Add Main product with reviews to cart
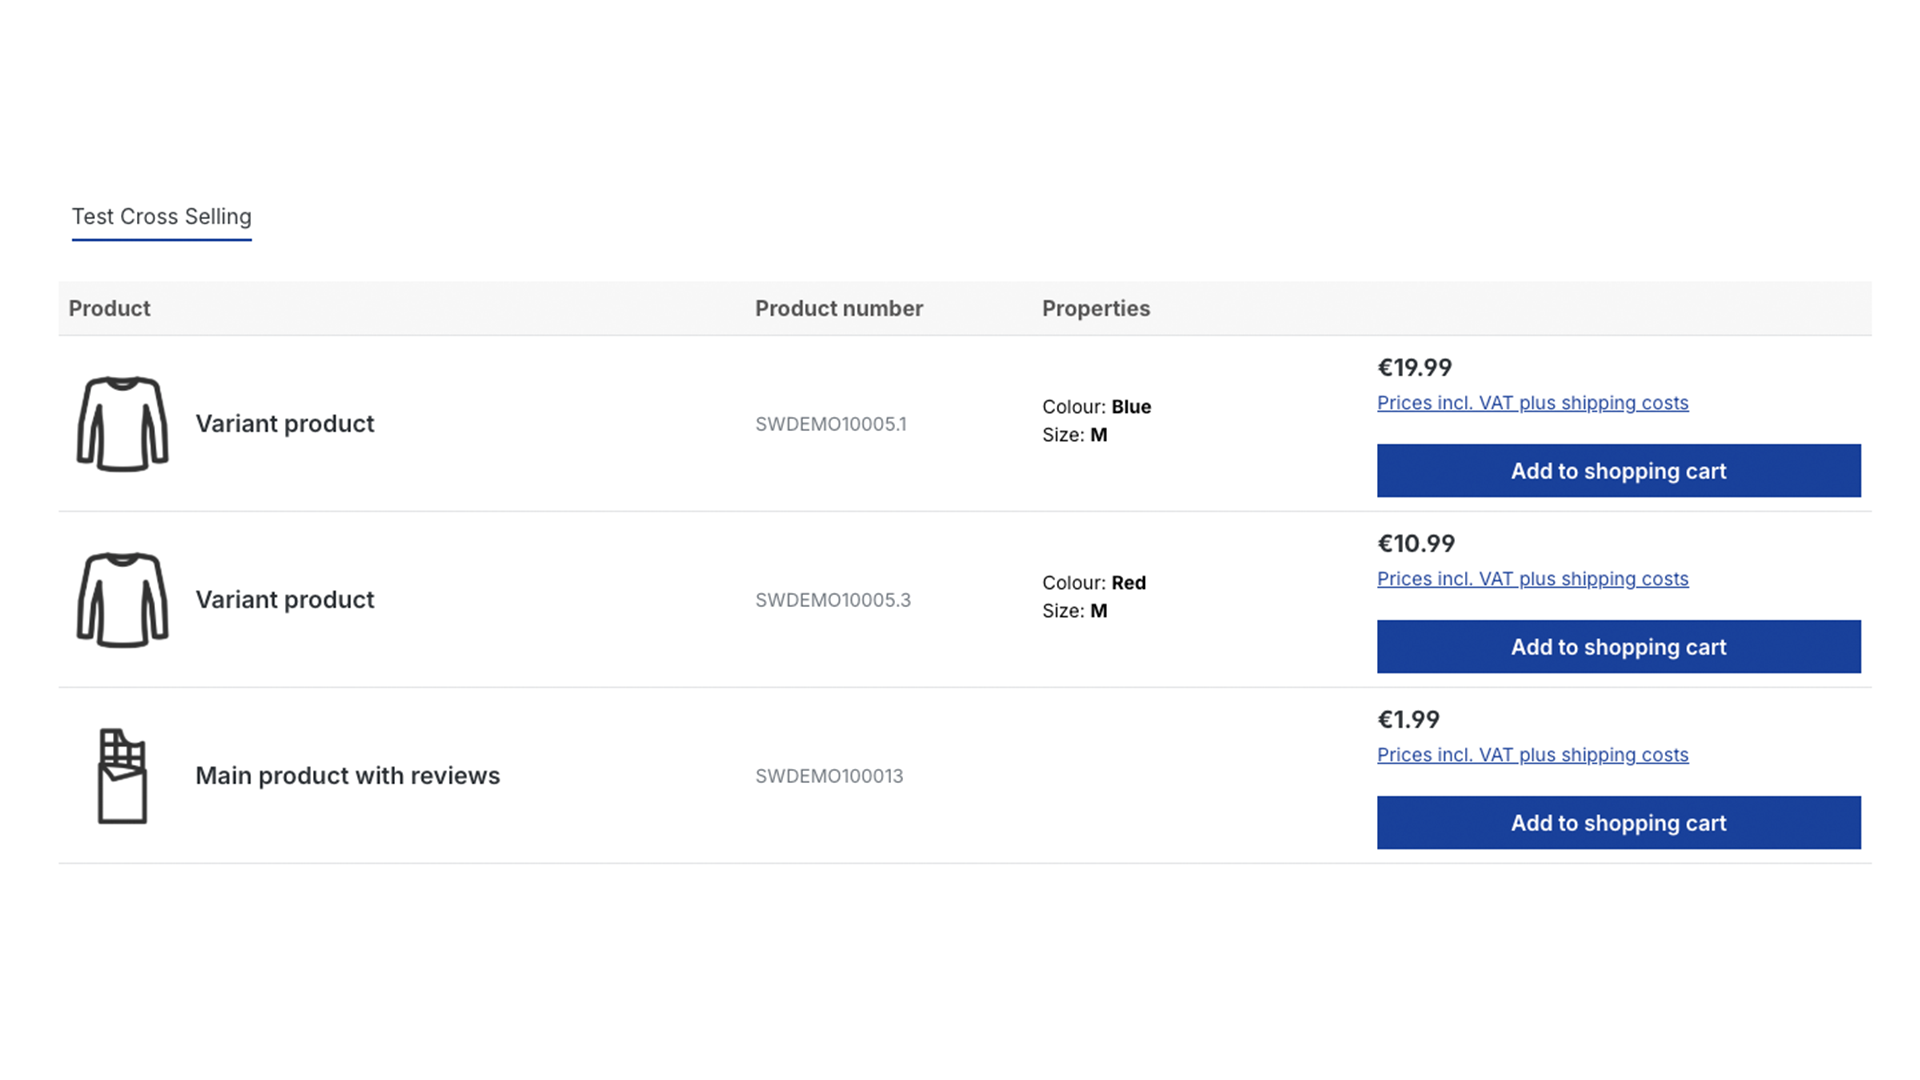The image size is (1920, 1080). click(x=1618, y=823)
